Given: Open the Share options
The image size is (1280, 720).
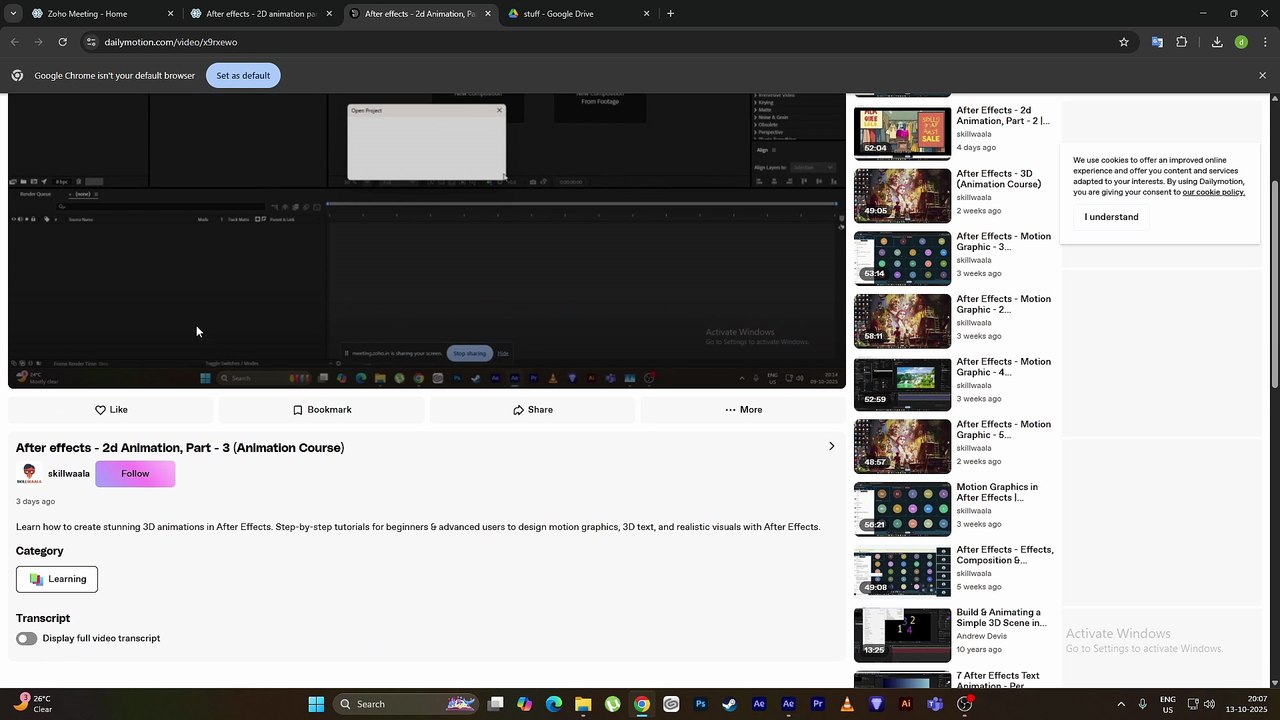Looking at the screenshot, I should tap(532, 410).
